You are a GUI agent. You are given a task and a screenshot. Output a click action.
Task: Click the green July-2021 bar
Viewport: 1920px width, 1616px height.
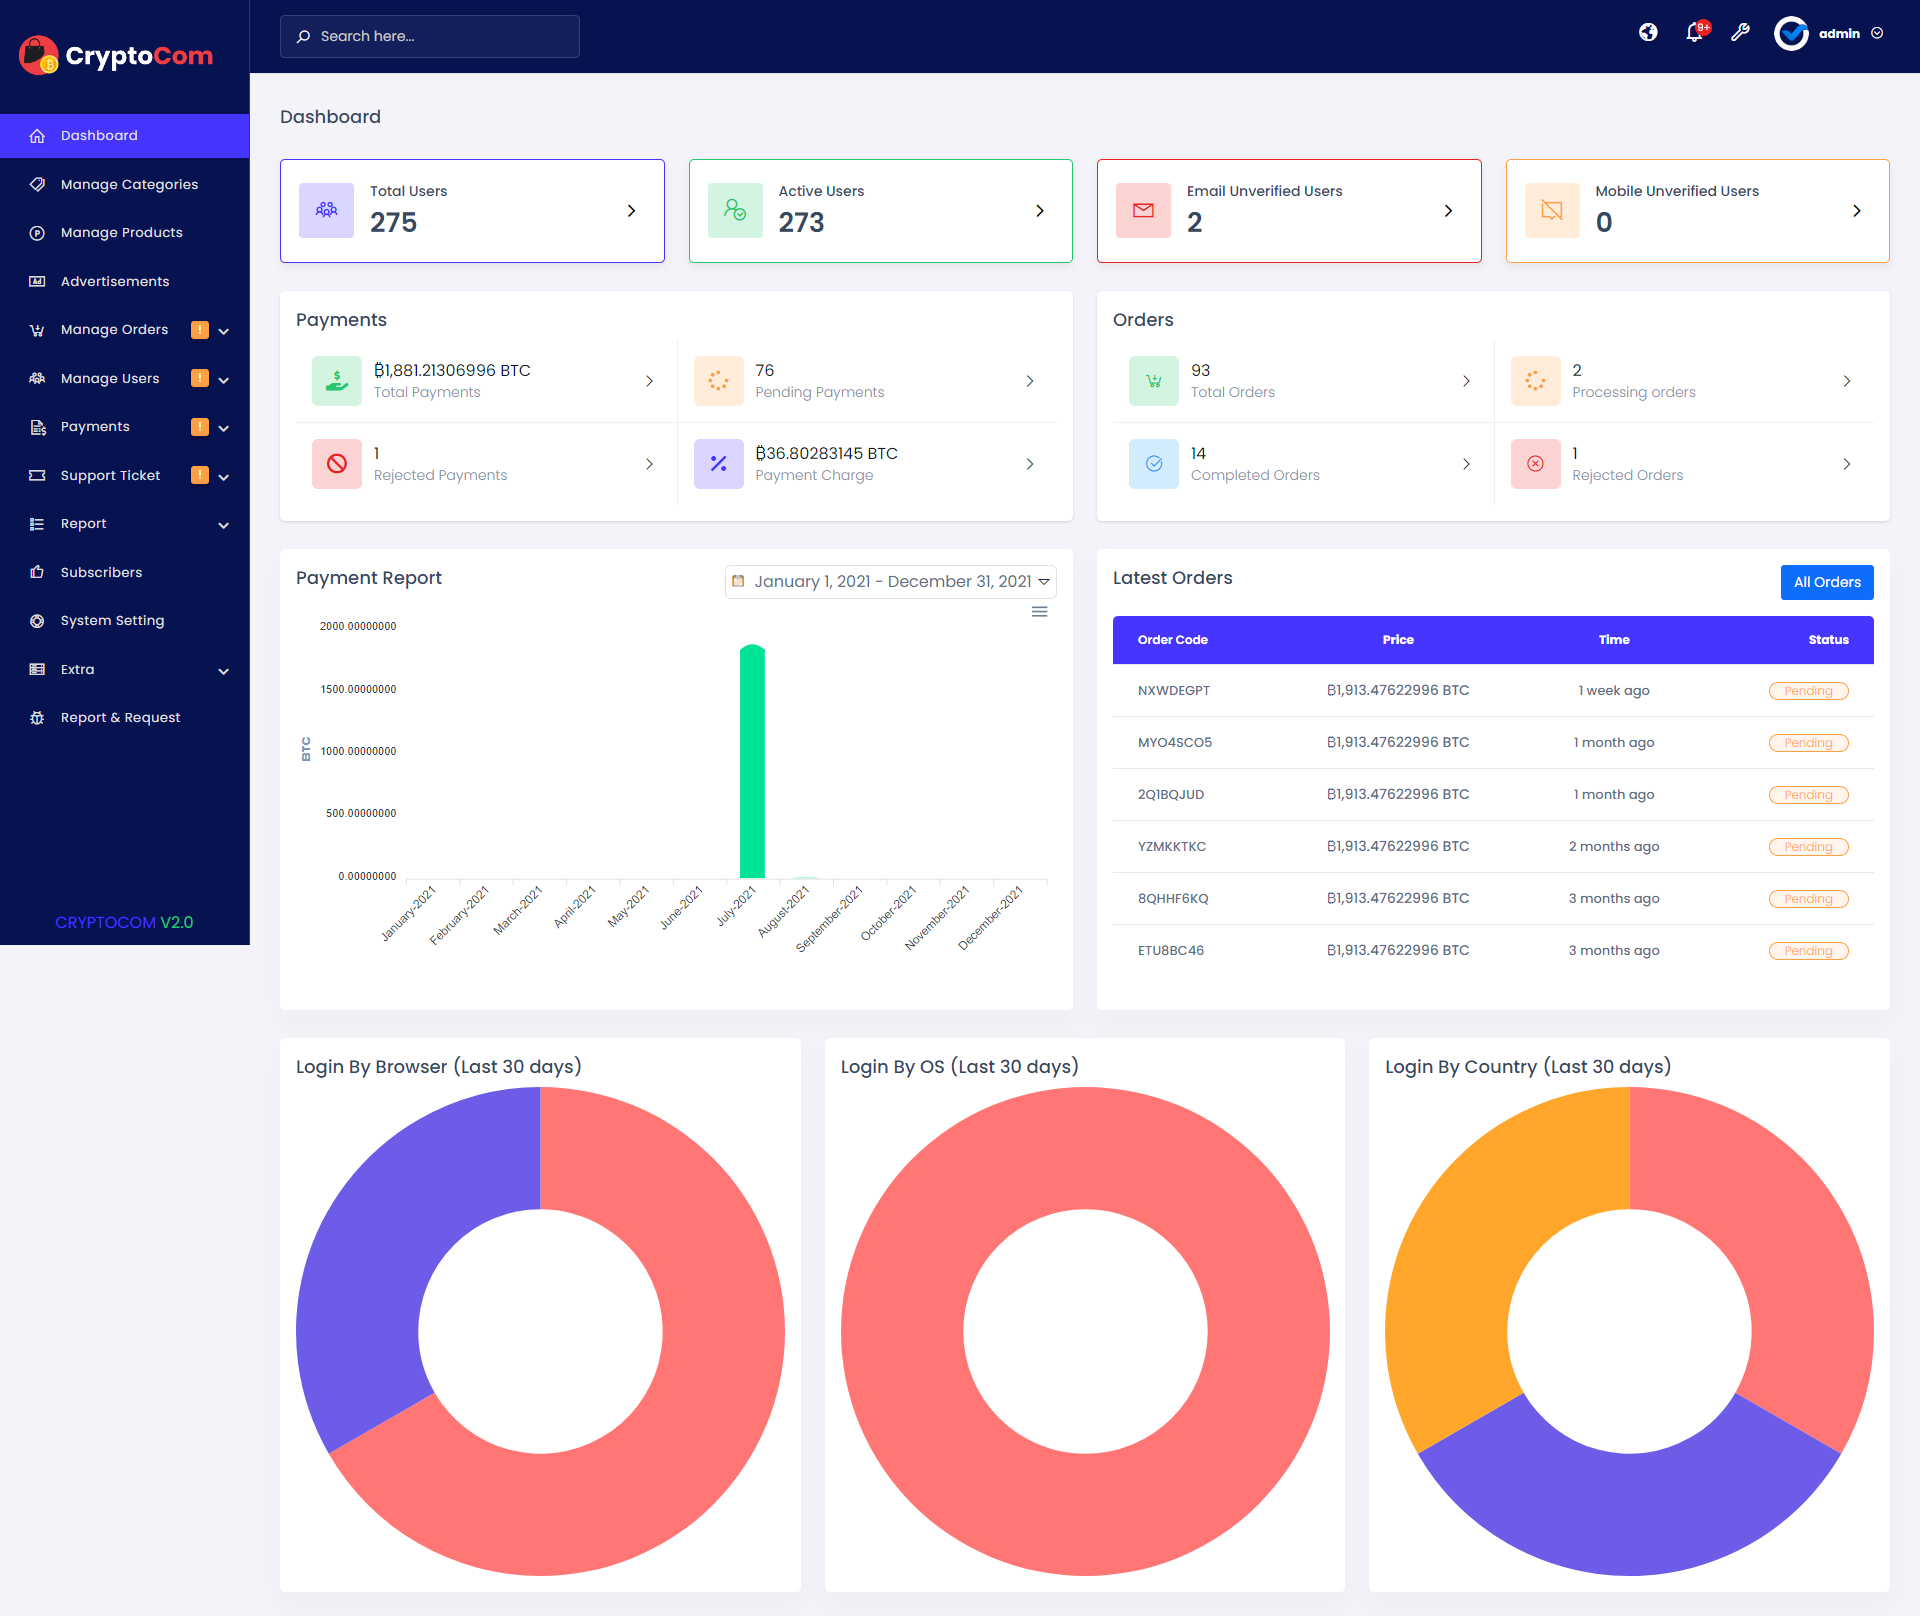[x=752, y=761]
